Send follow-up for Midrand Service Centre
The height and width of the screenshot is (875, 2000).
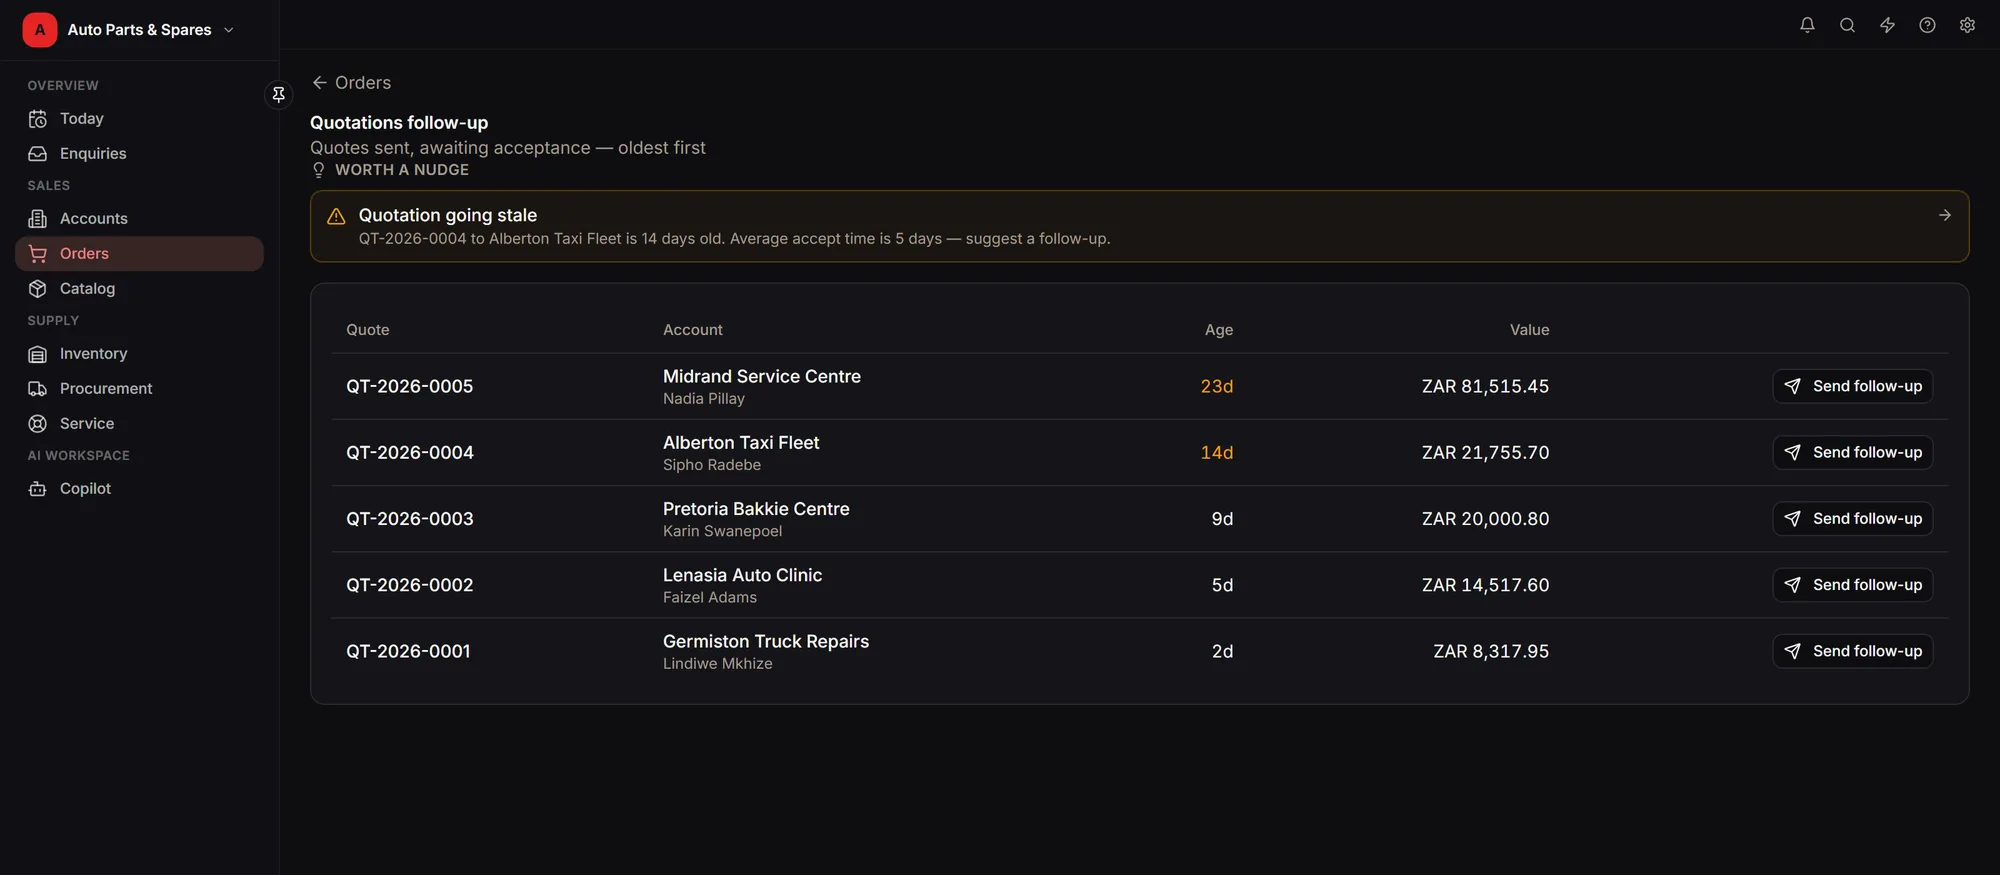click(1852, 386)
